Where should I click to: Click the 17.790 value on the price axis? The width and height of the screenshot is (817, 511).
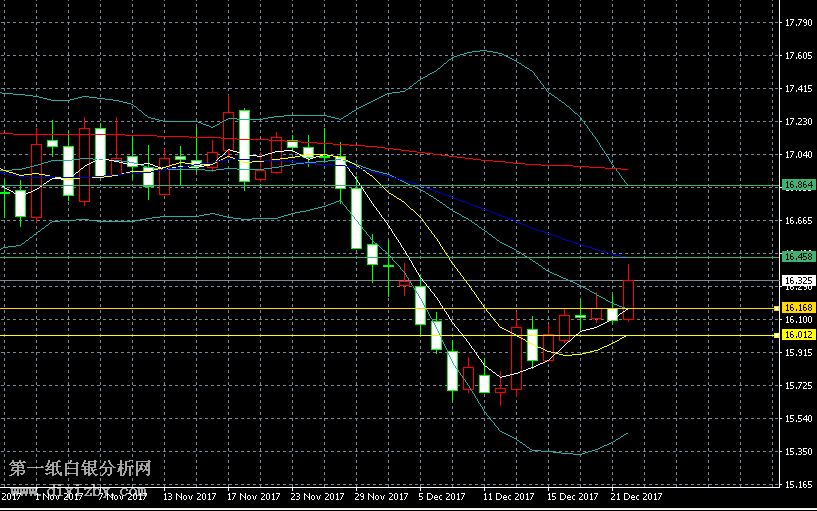click(x=798, y=23)
